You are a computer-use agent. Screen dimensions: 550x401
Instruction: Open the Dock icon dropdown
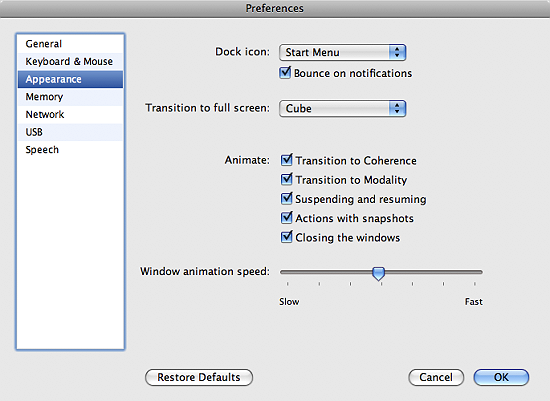pyautogui.click(x=343, y=52)
